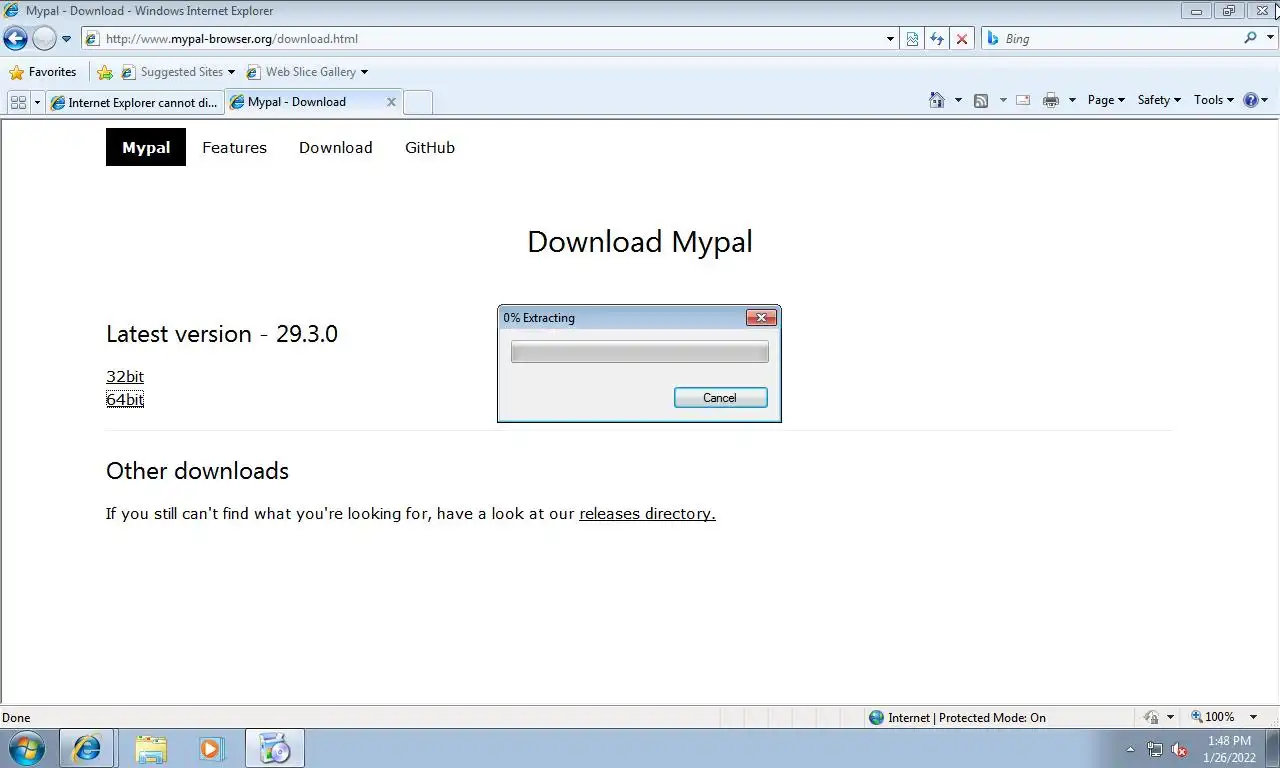1280x768 pixels.
Task: Click the privacy padlock icon in status bar
Action: pos(1152,717)
